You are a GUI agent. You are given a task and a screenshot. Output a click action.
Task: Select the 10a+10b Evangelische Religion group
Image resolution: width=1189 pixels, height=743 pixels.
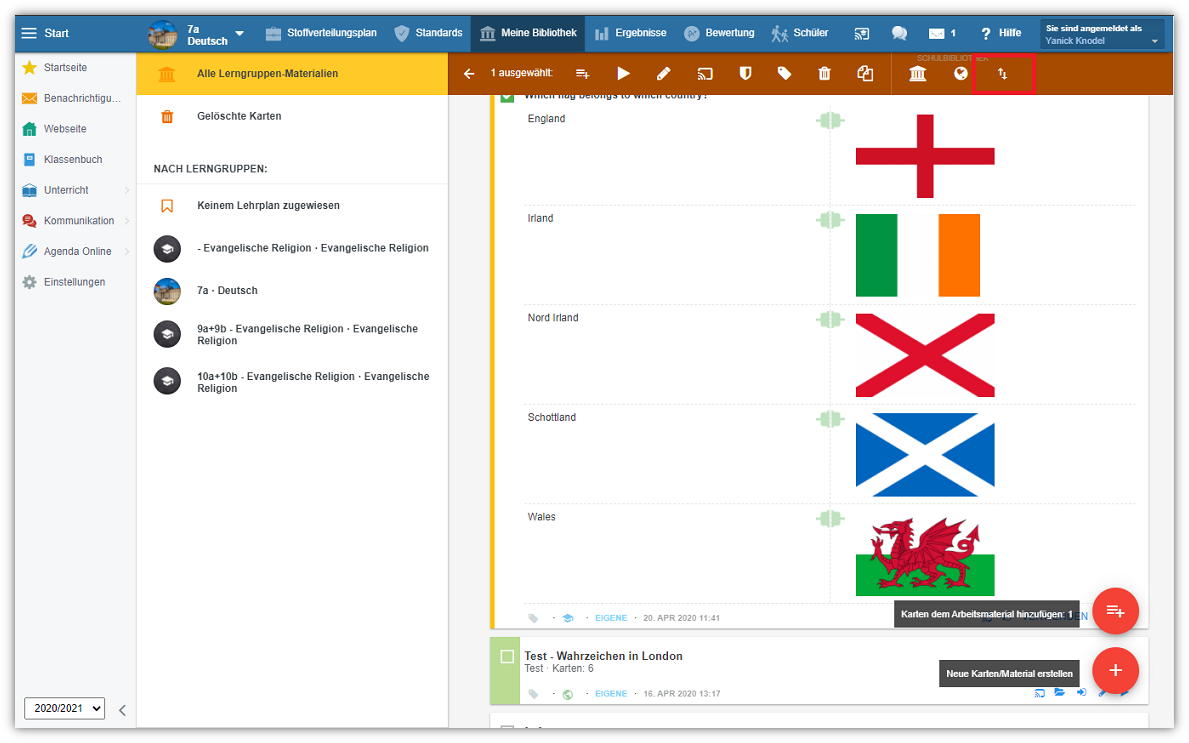292,382
